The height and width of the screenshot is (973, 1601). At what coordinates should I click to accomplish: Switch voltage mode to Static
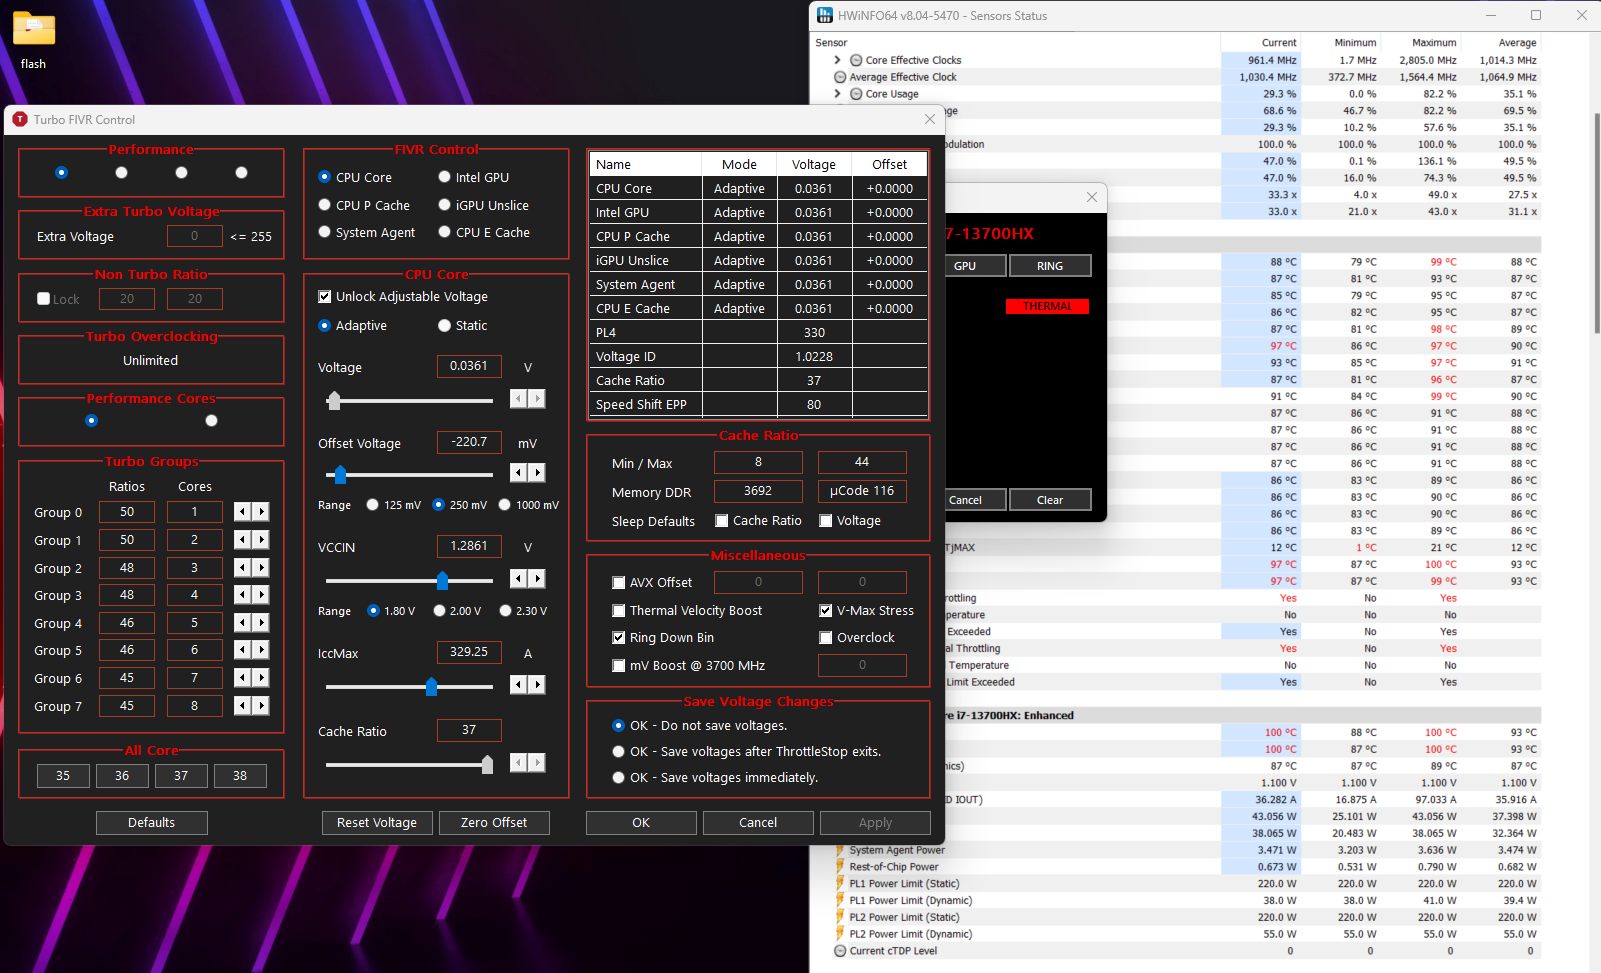click(x=444, y=326)
